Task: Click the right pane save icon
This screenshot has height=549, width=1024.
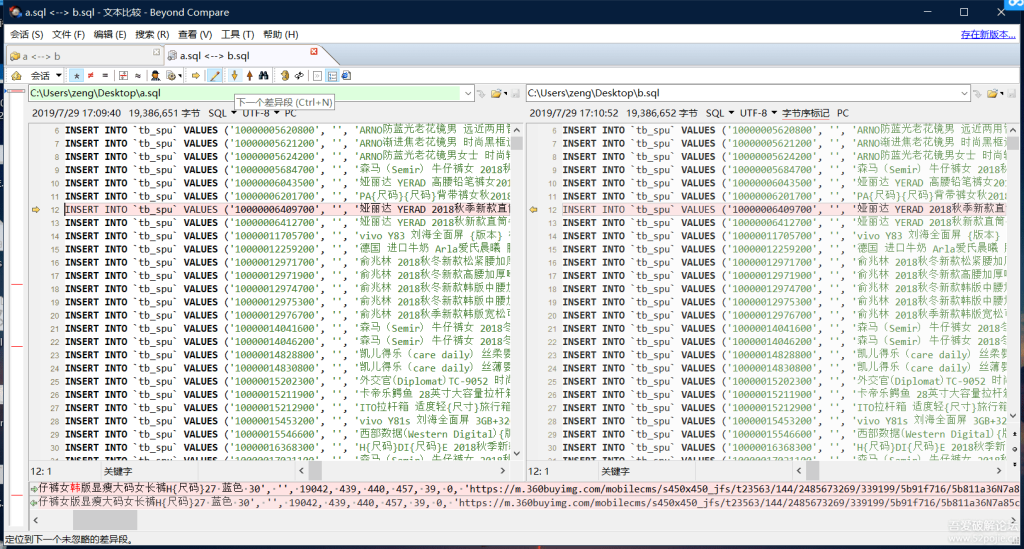Action: click(1012, 93)
